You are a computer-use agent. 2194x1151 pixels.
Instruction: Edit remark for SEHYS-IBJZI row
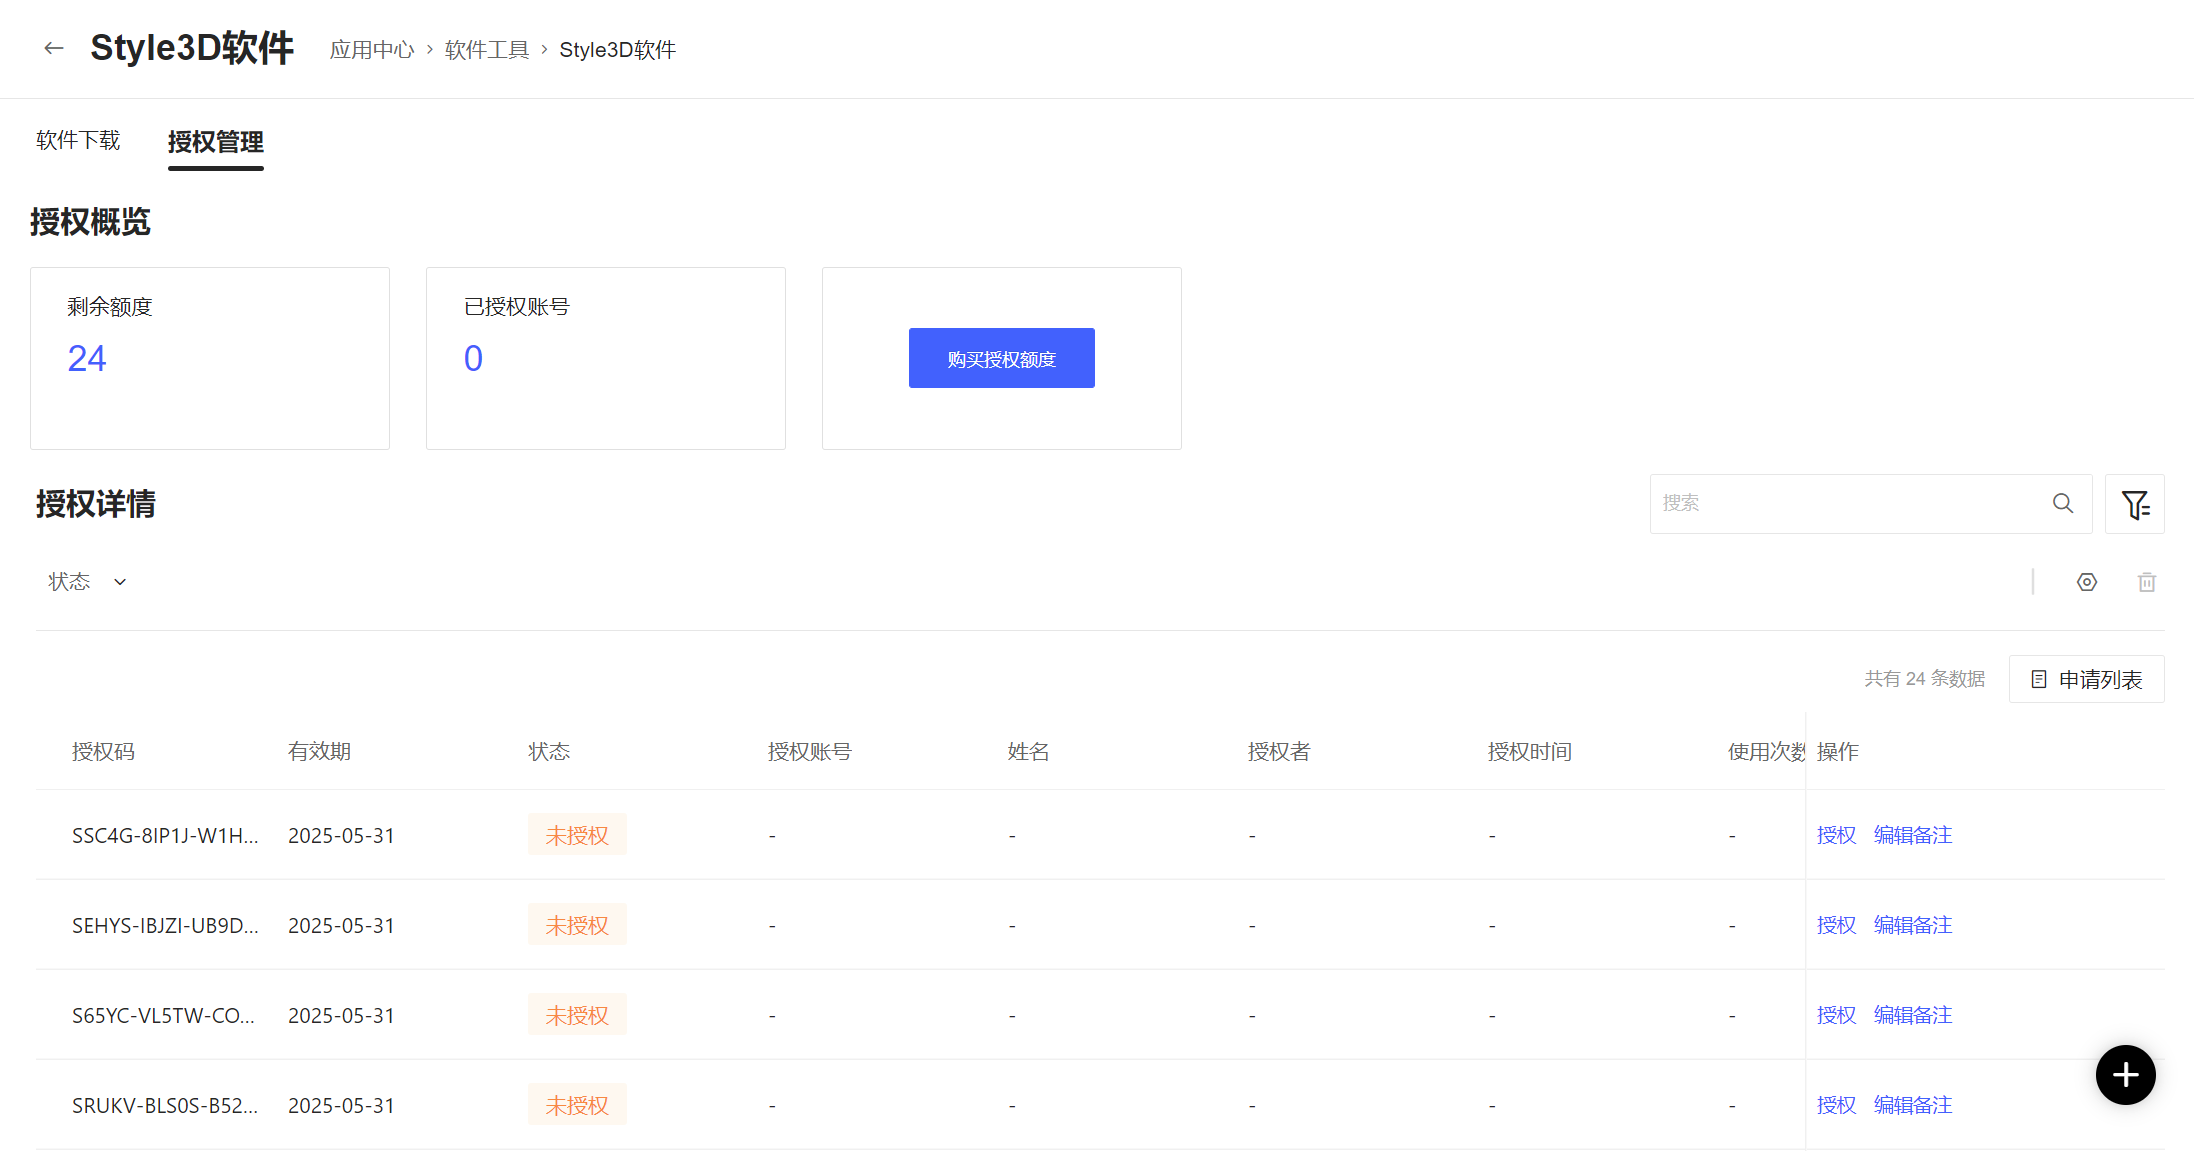pos(1912,925)
